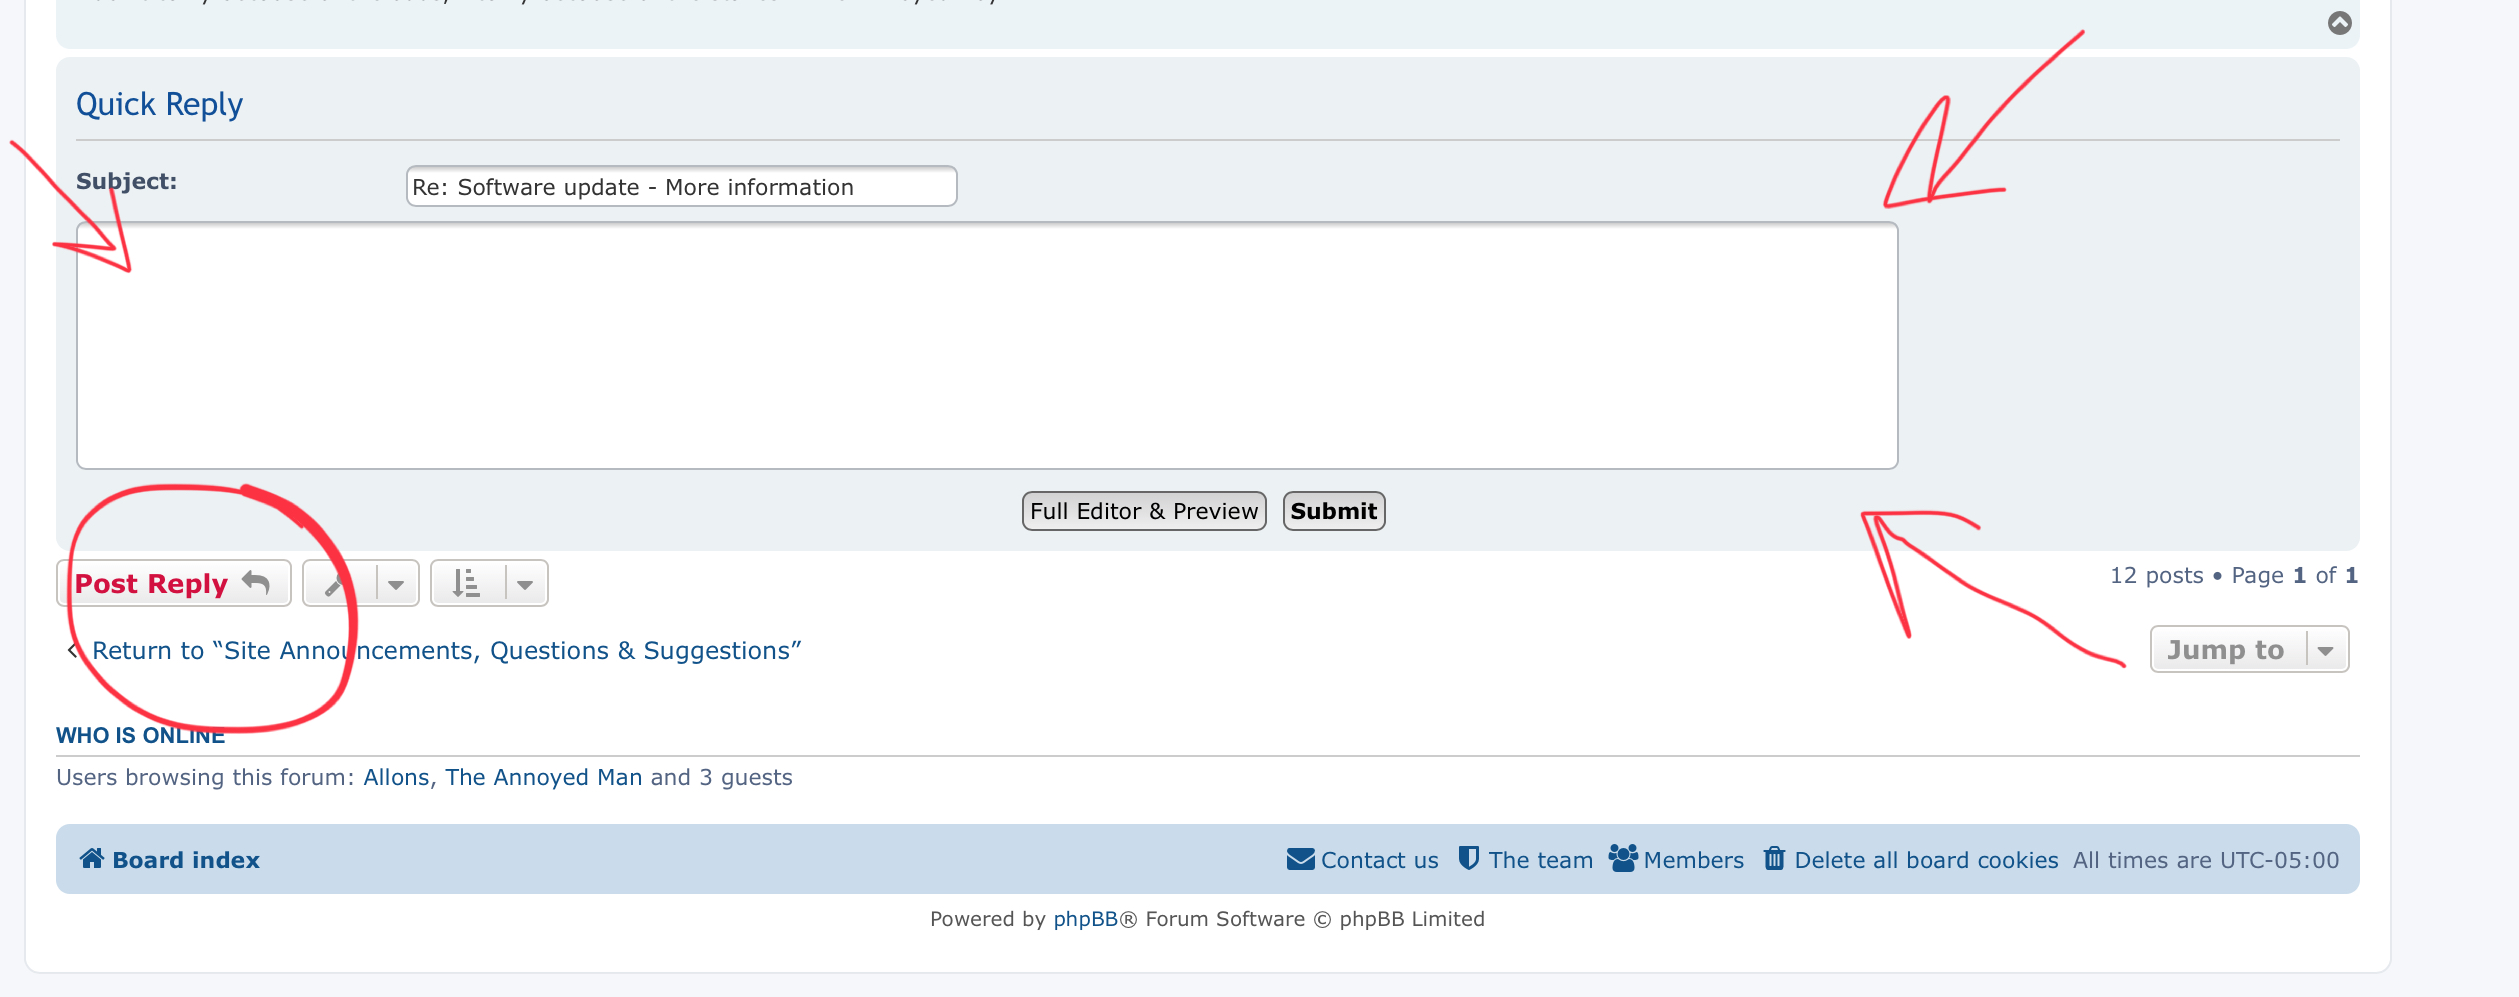The height and width of the screenshot is (997, 2519).
Task: Click the sort order display icon
Action: [466, 583]
